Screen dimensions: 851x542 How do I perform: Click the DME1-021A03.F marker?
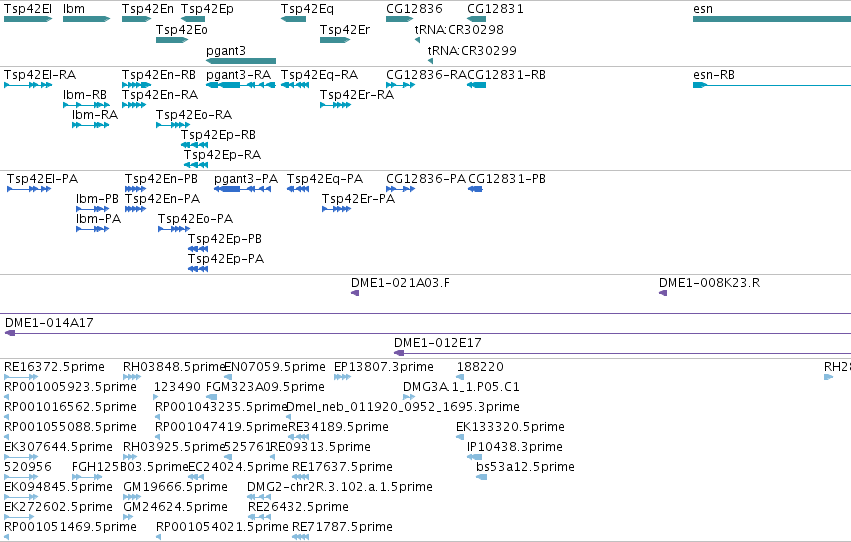[x=355, y=294]
